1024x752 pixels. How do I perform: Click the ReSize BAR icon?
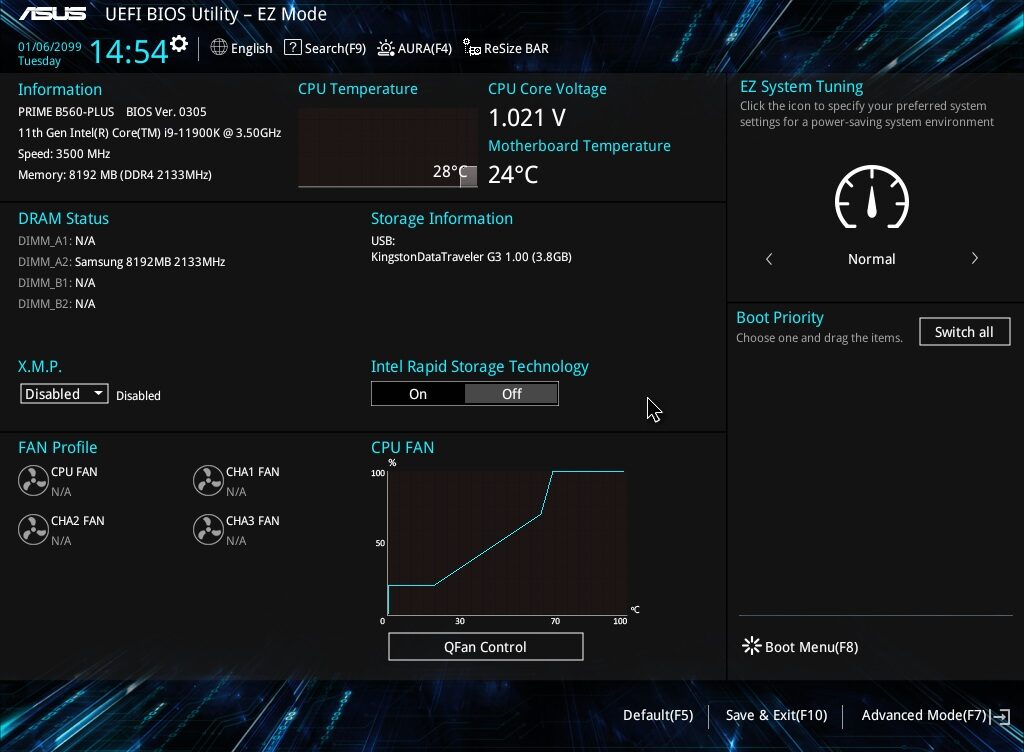[x=472, y=47]
